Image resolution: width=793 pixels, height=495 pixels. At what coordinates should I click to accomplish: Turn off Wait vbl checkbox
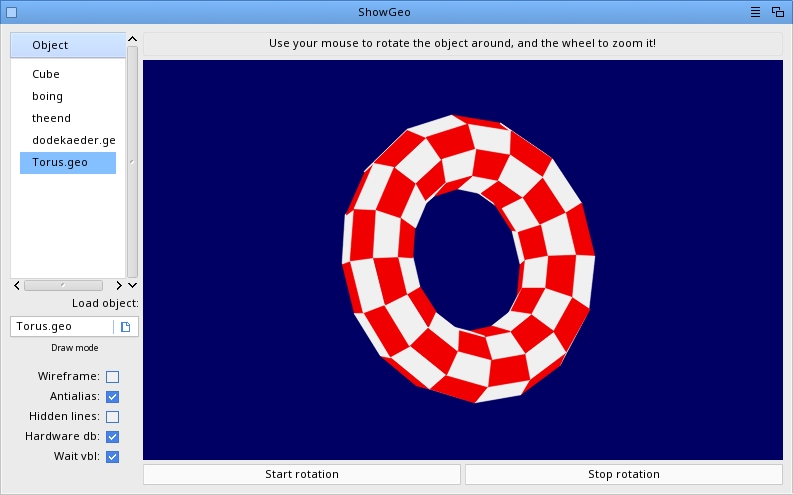113,457
